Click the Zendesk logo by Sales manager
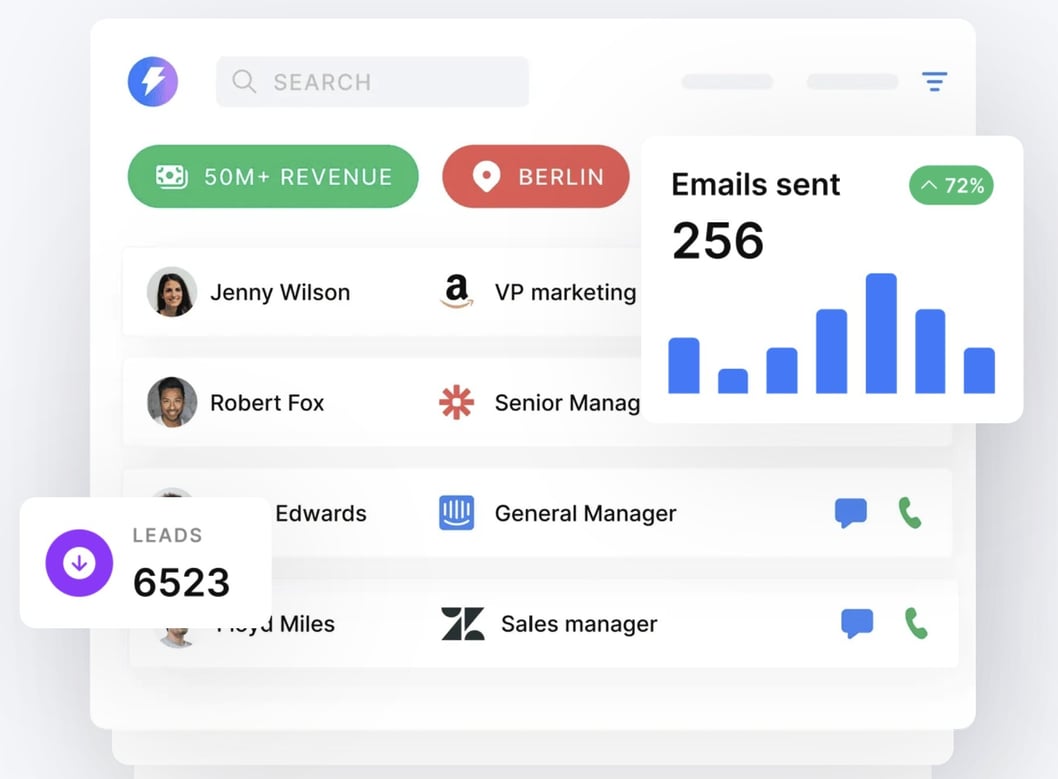Screen dimensions: 1058x779 (462, 623)
